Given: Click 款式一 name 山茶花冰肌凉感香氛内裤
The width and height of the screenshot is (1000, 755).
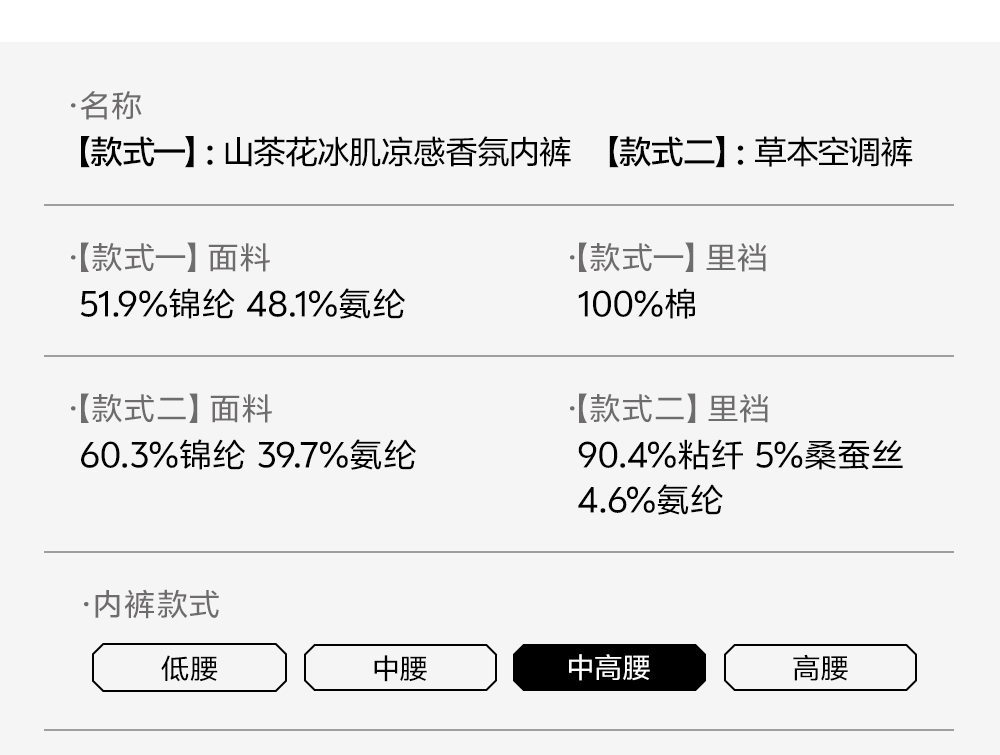Looking at the screenshot, I should (x=397, y=152).
